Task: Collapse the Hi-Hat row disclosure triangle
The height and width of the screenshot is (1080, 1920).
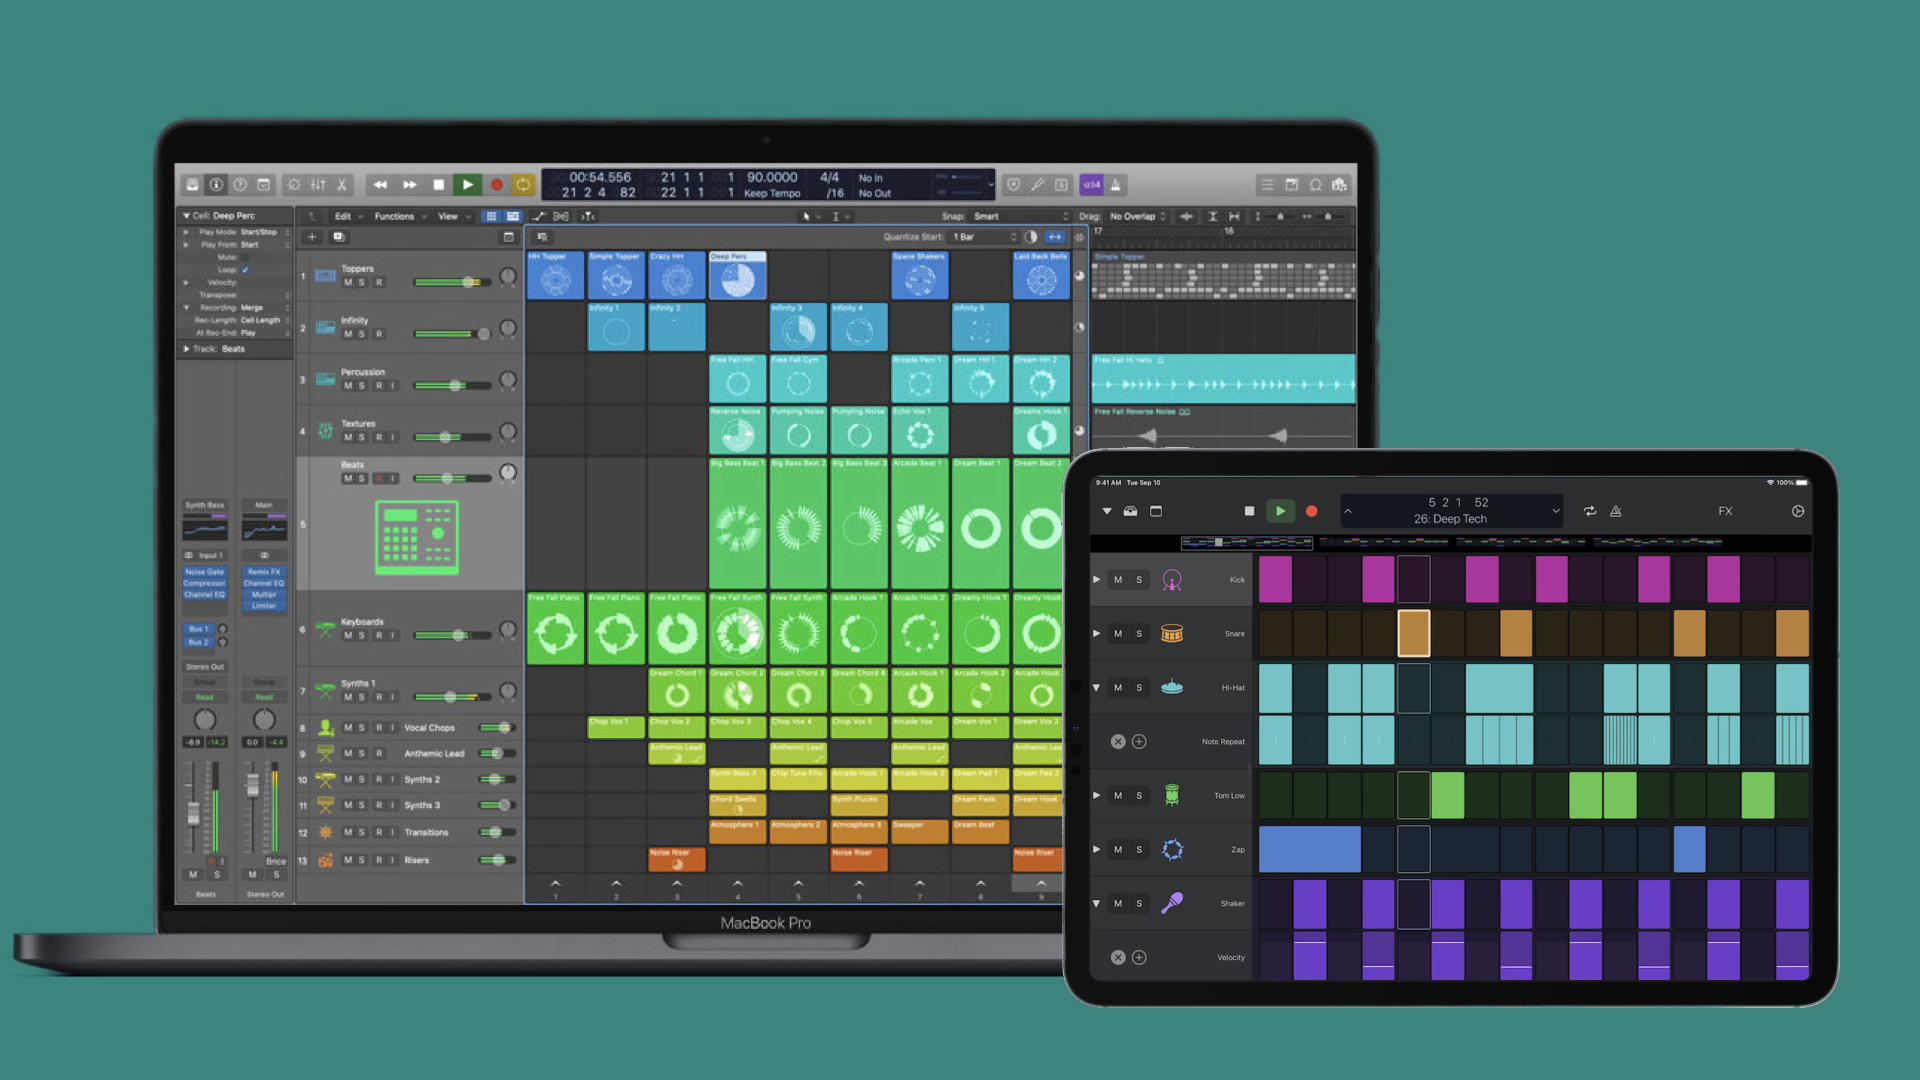Action: click(x=1097, y=688)
